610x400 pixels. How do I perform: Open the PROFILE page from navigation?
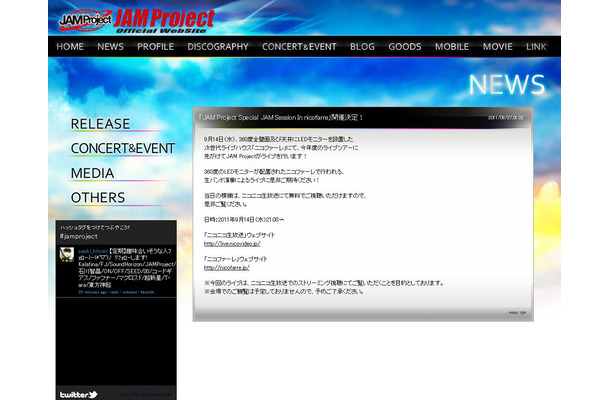156,47
